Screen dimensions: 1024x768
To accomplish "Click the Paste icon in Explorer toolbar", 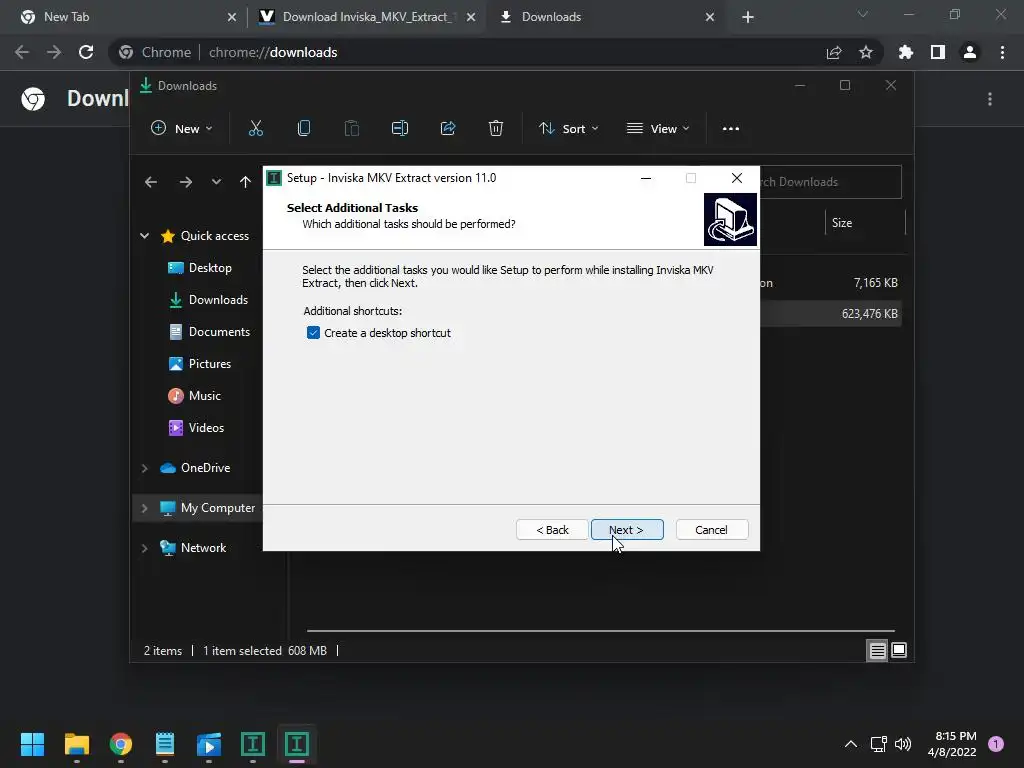I will tap(351, 129).
